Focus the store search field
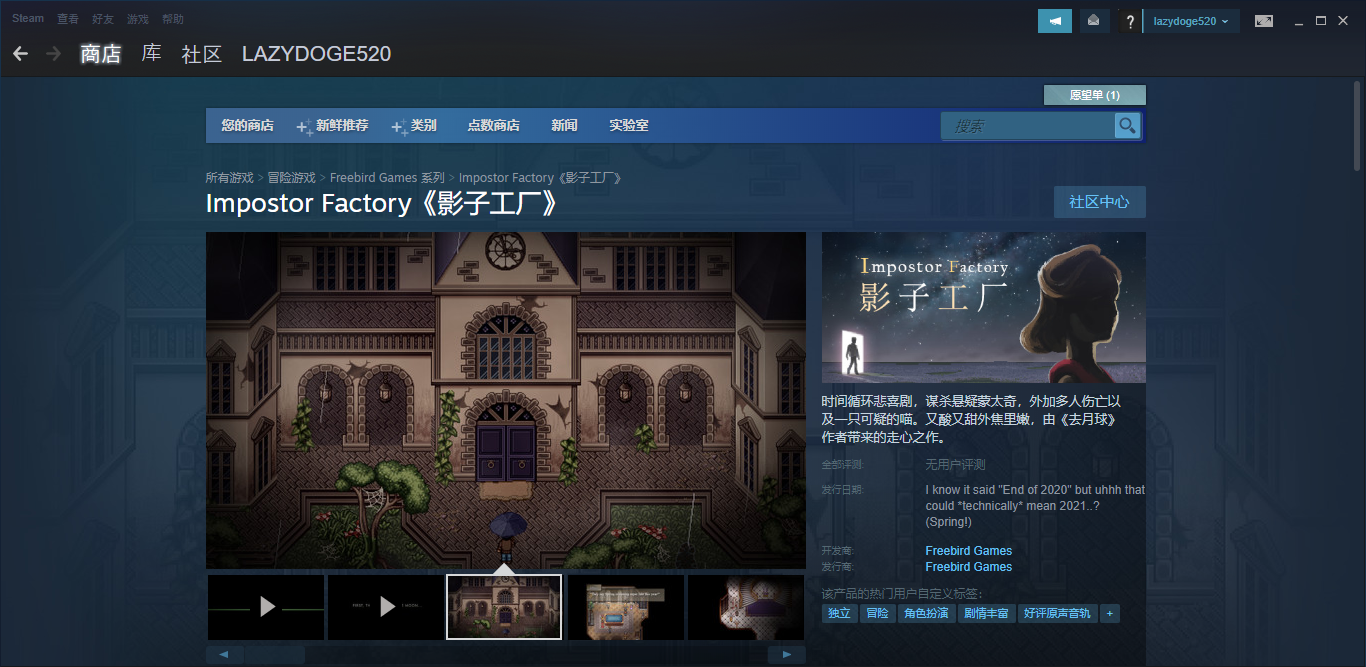Viewport: 1366px width, 667px height. tap(1028, 125)
